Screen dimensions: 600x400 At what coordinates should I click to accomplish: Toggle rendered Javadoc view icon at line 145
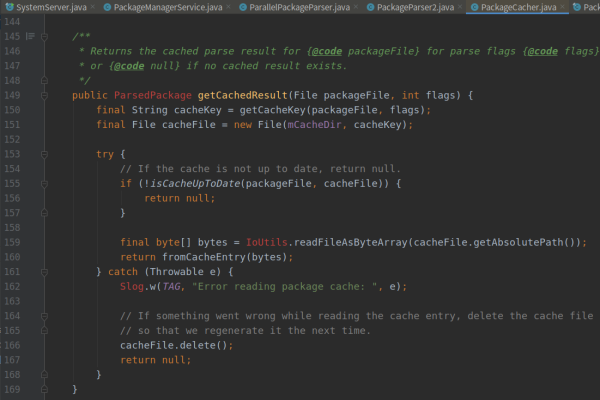tap(30, 37)
